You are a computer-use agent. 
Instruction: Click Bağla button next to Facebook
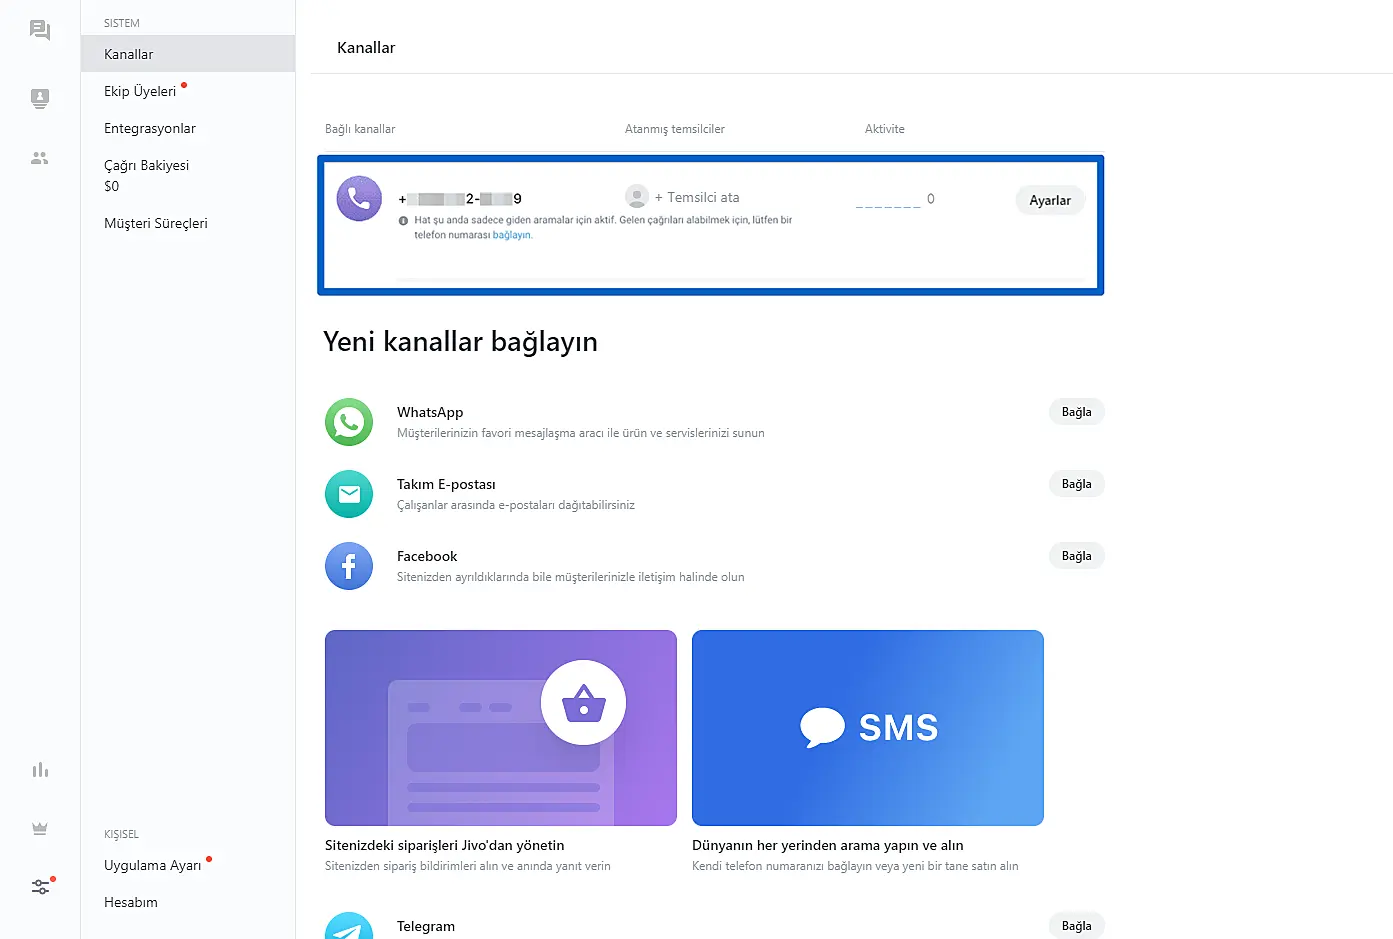(1076, 556)
